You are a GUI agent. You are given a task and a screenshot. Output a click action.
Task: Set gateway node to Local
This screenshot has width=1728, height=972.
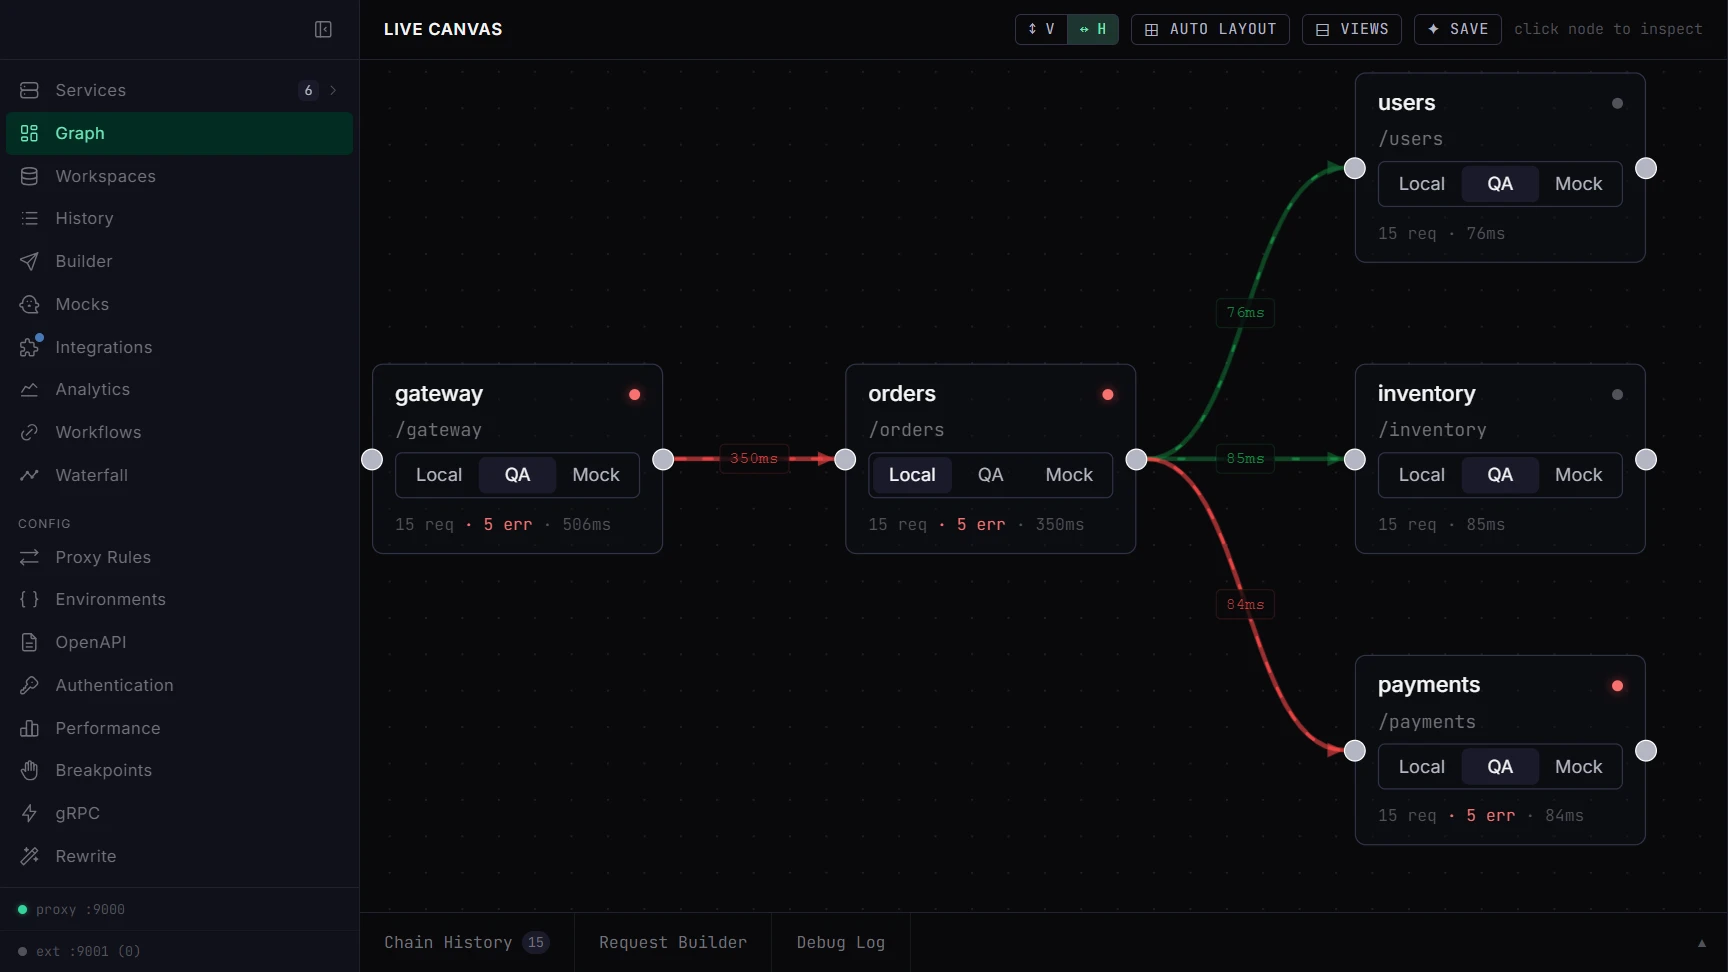point(439,475)
